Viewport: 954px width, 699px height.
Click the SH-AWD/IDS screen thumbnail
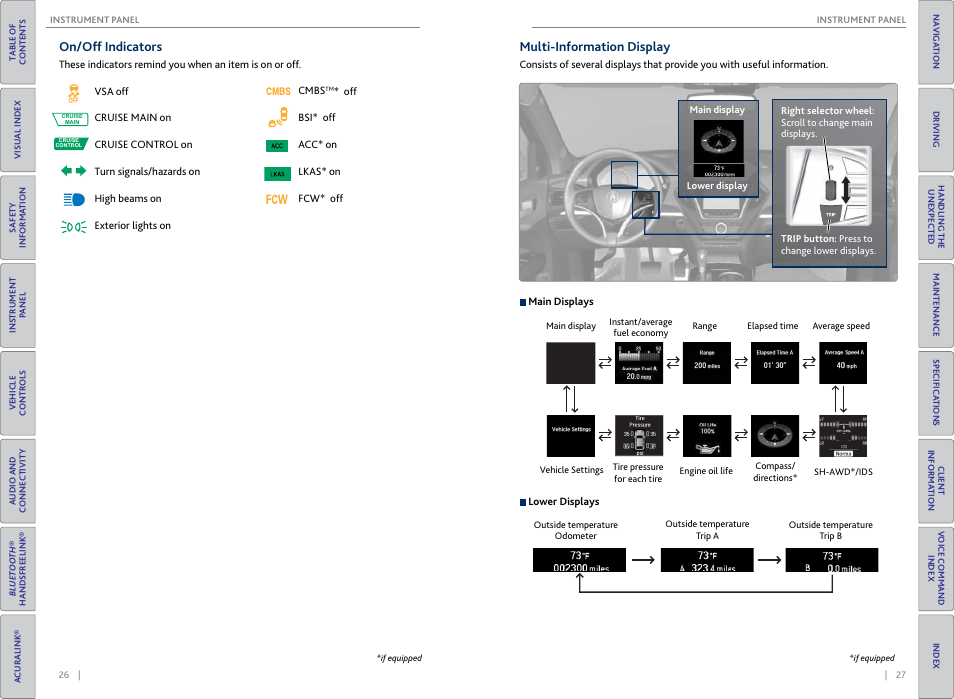tap(843, 436)
